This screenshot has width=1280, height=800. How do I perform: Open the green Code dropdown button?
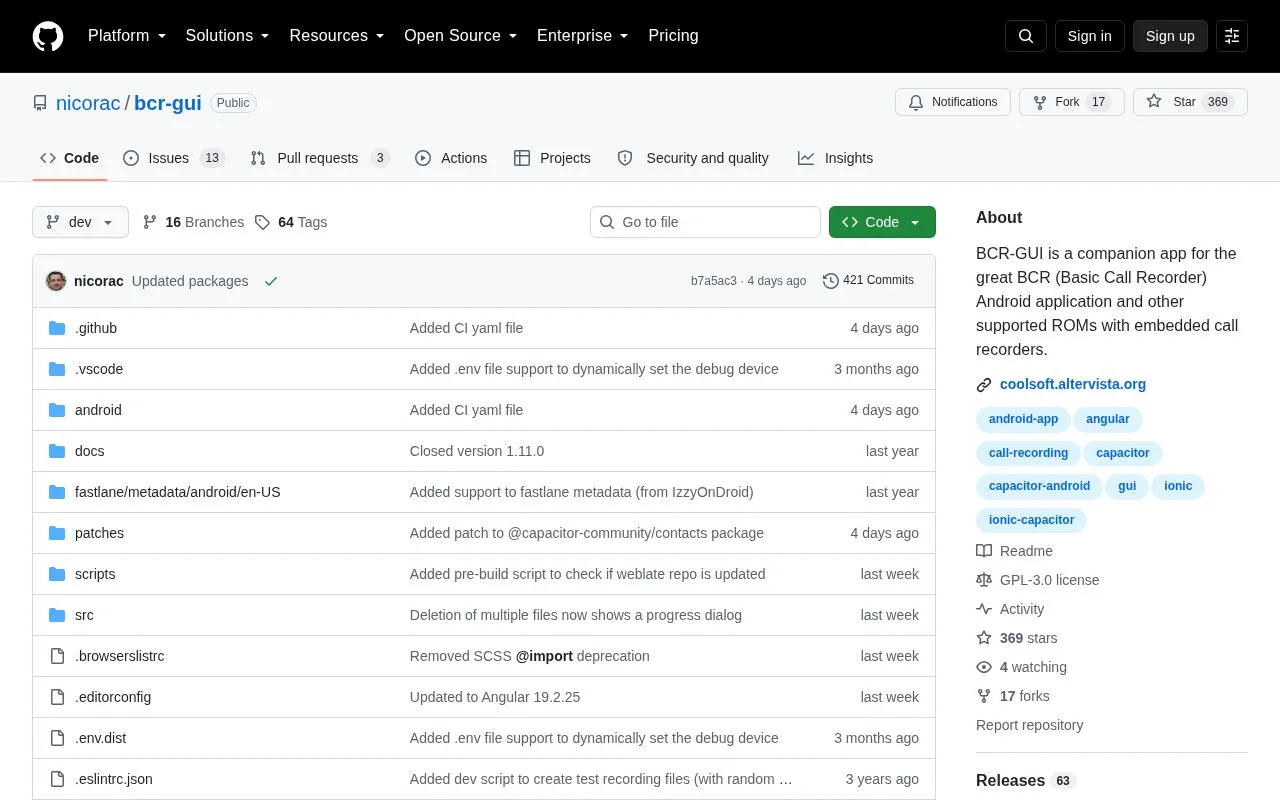click(882, 222)
